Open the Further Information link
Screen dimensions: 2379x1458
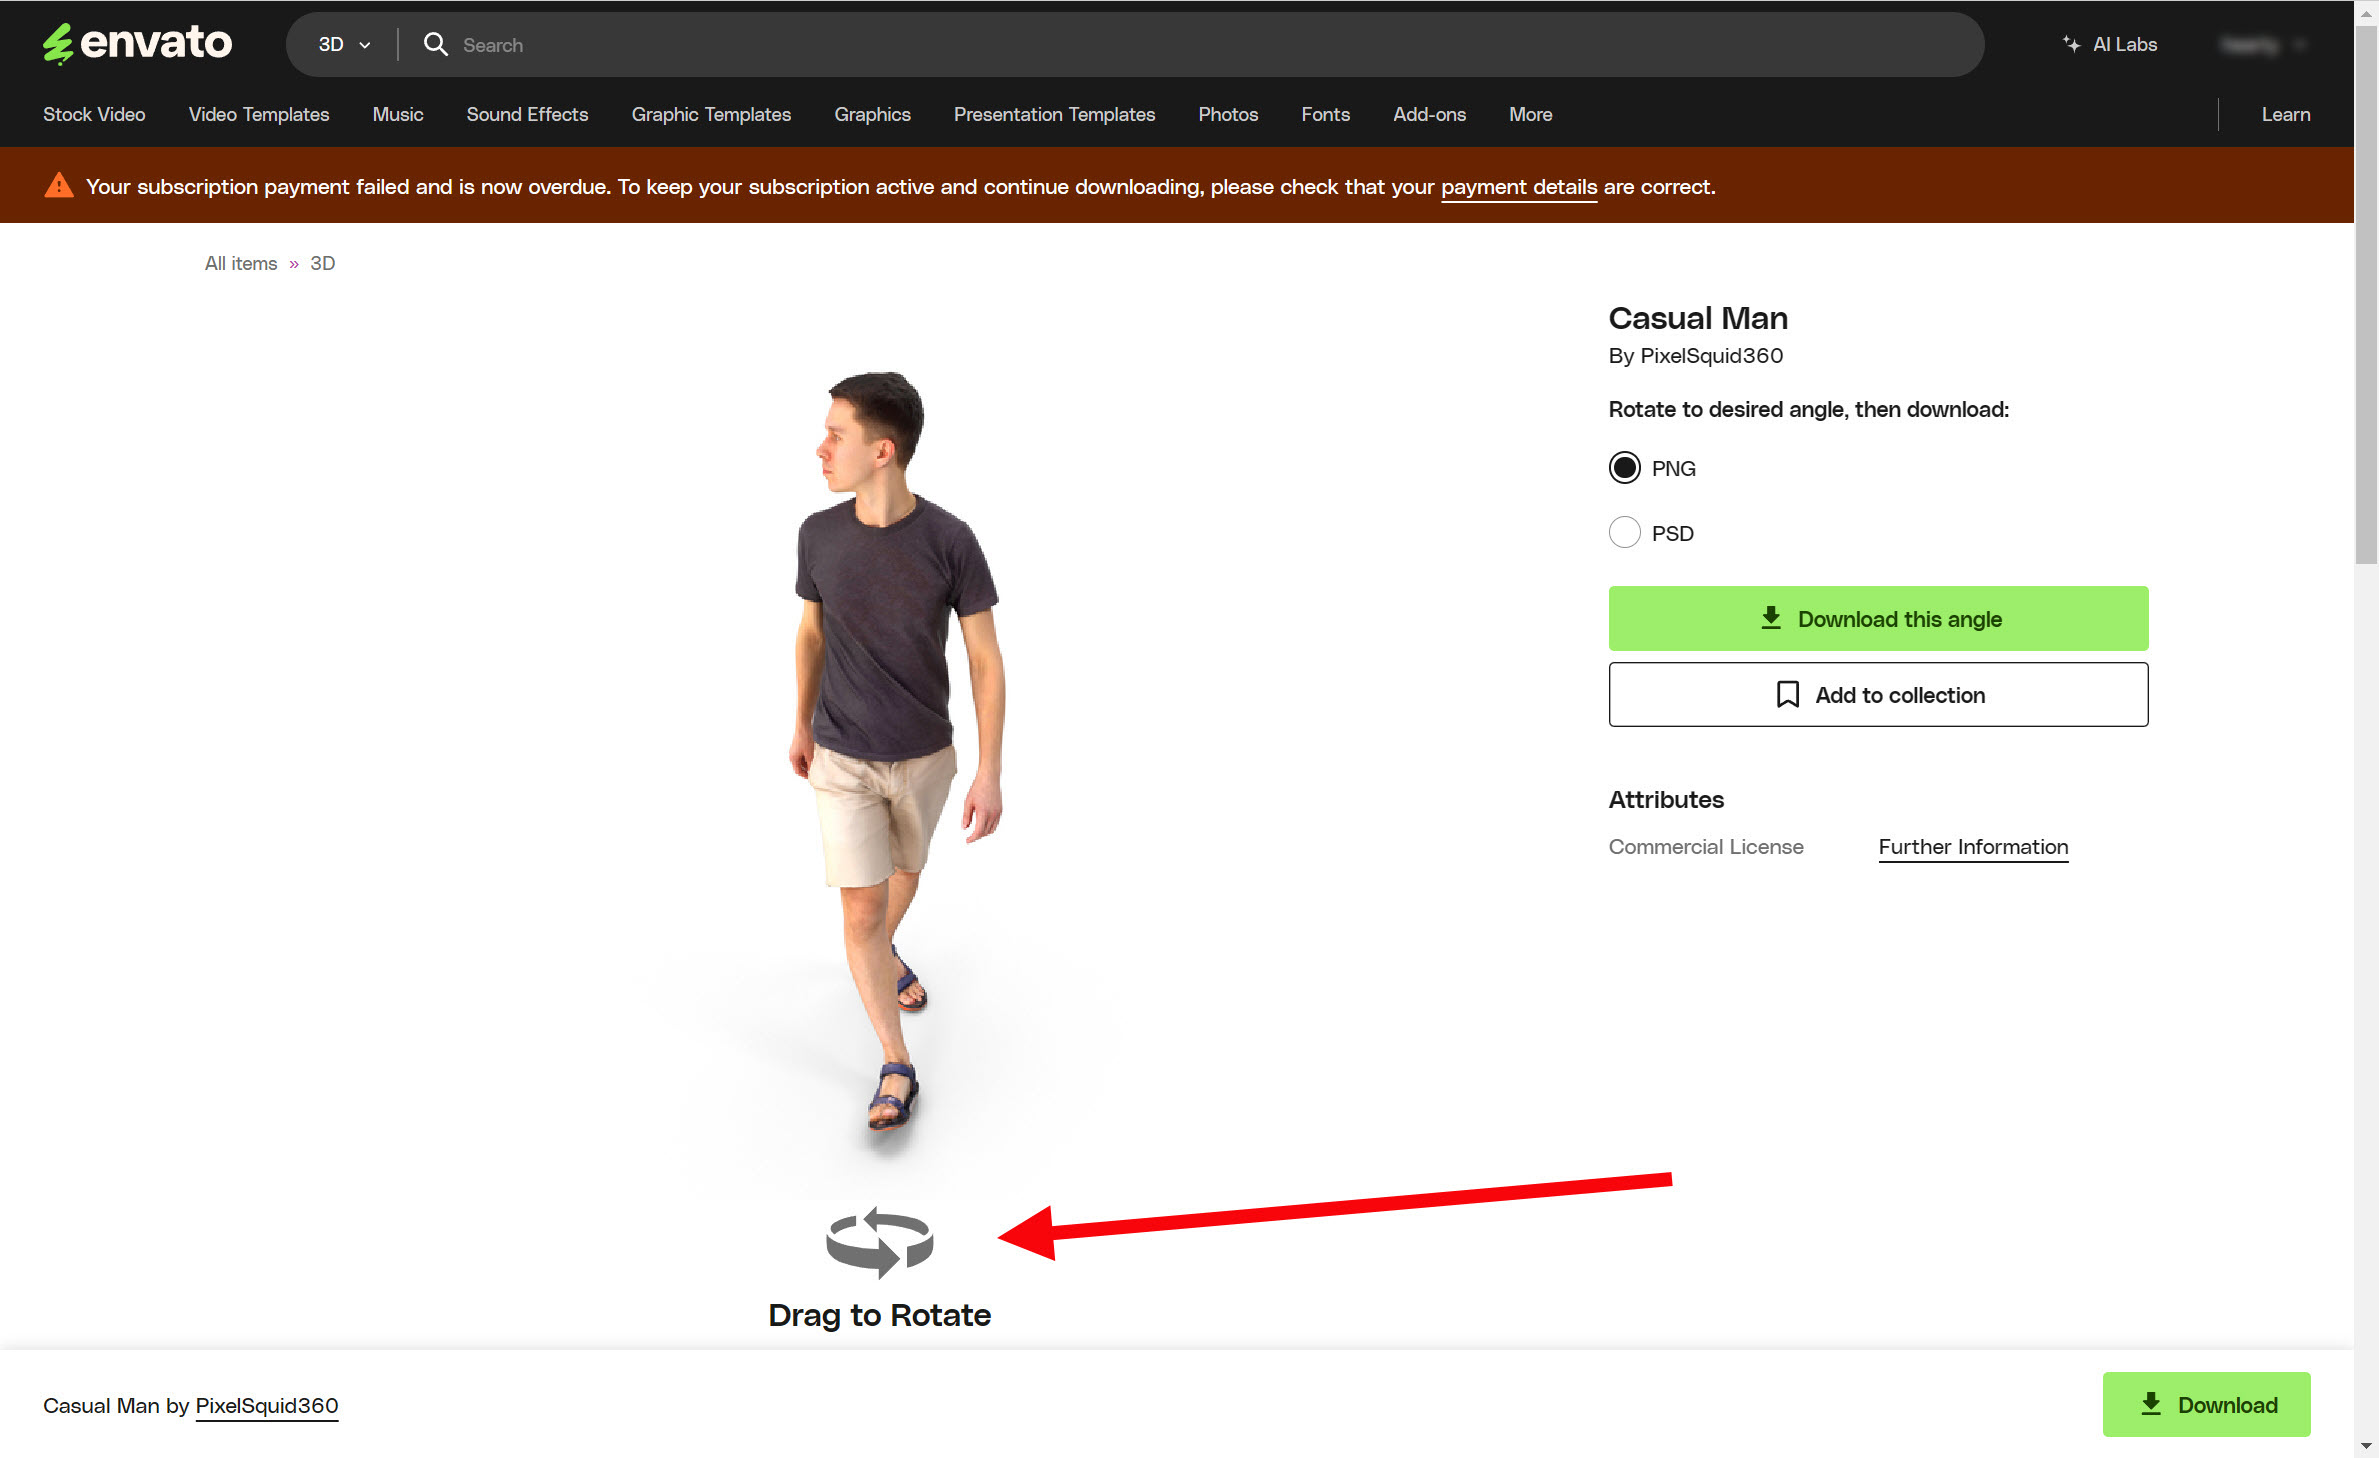pos(1972,846)
